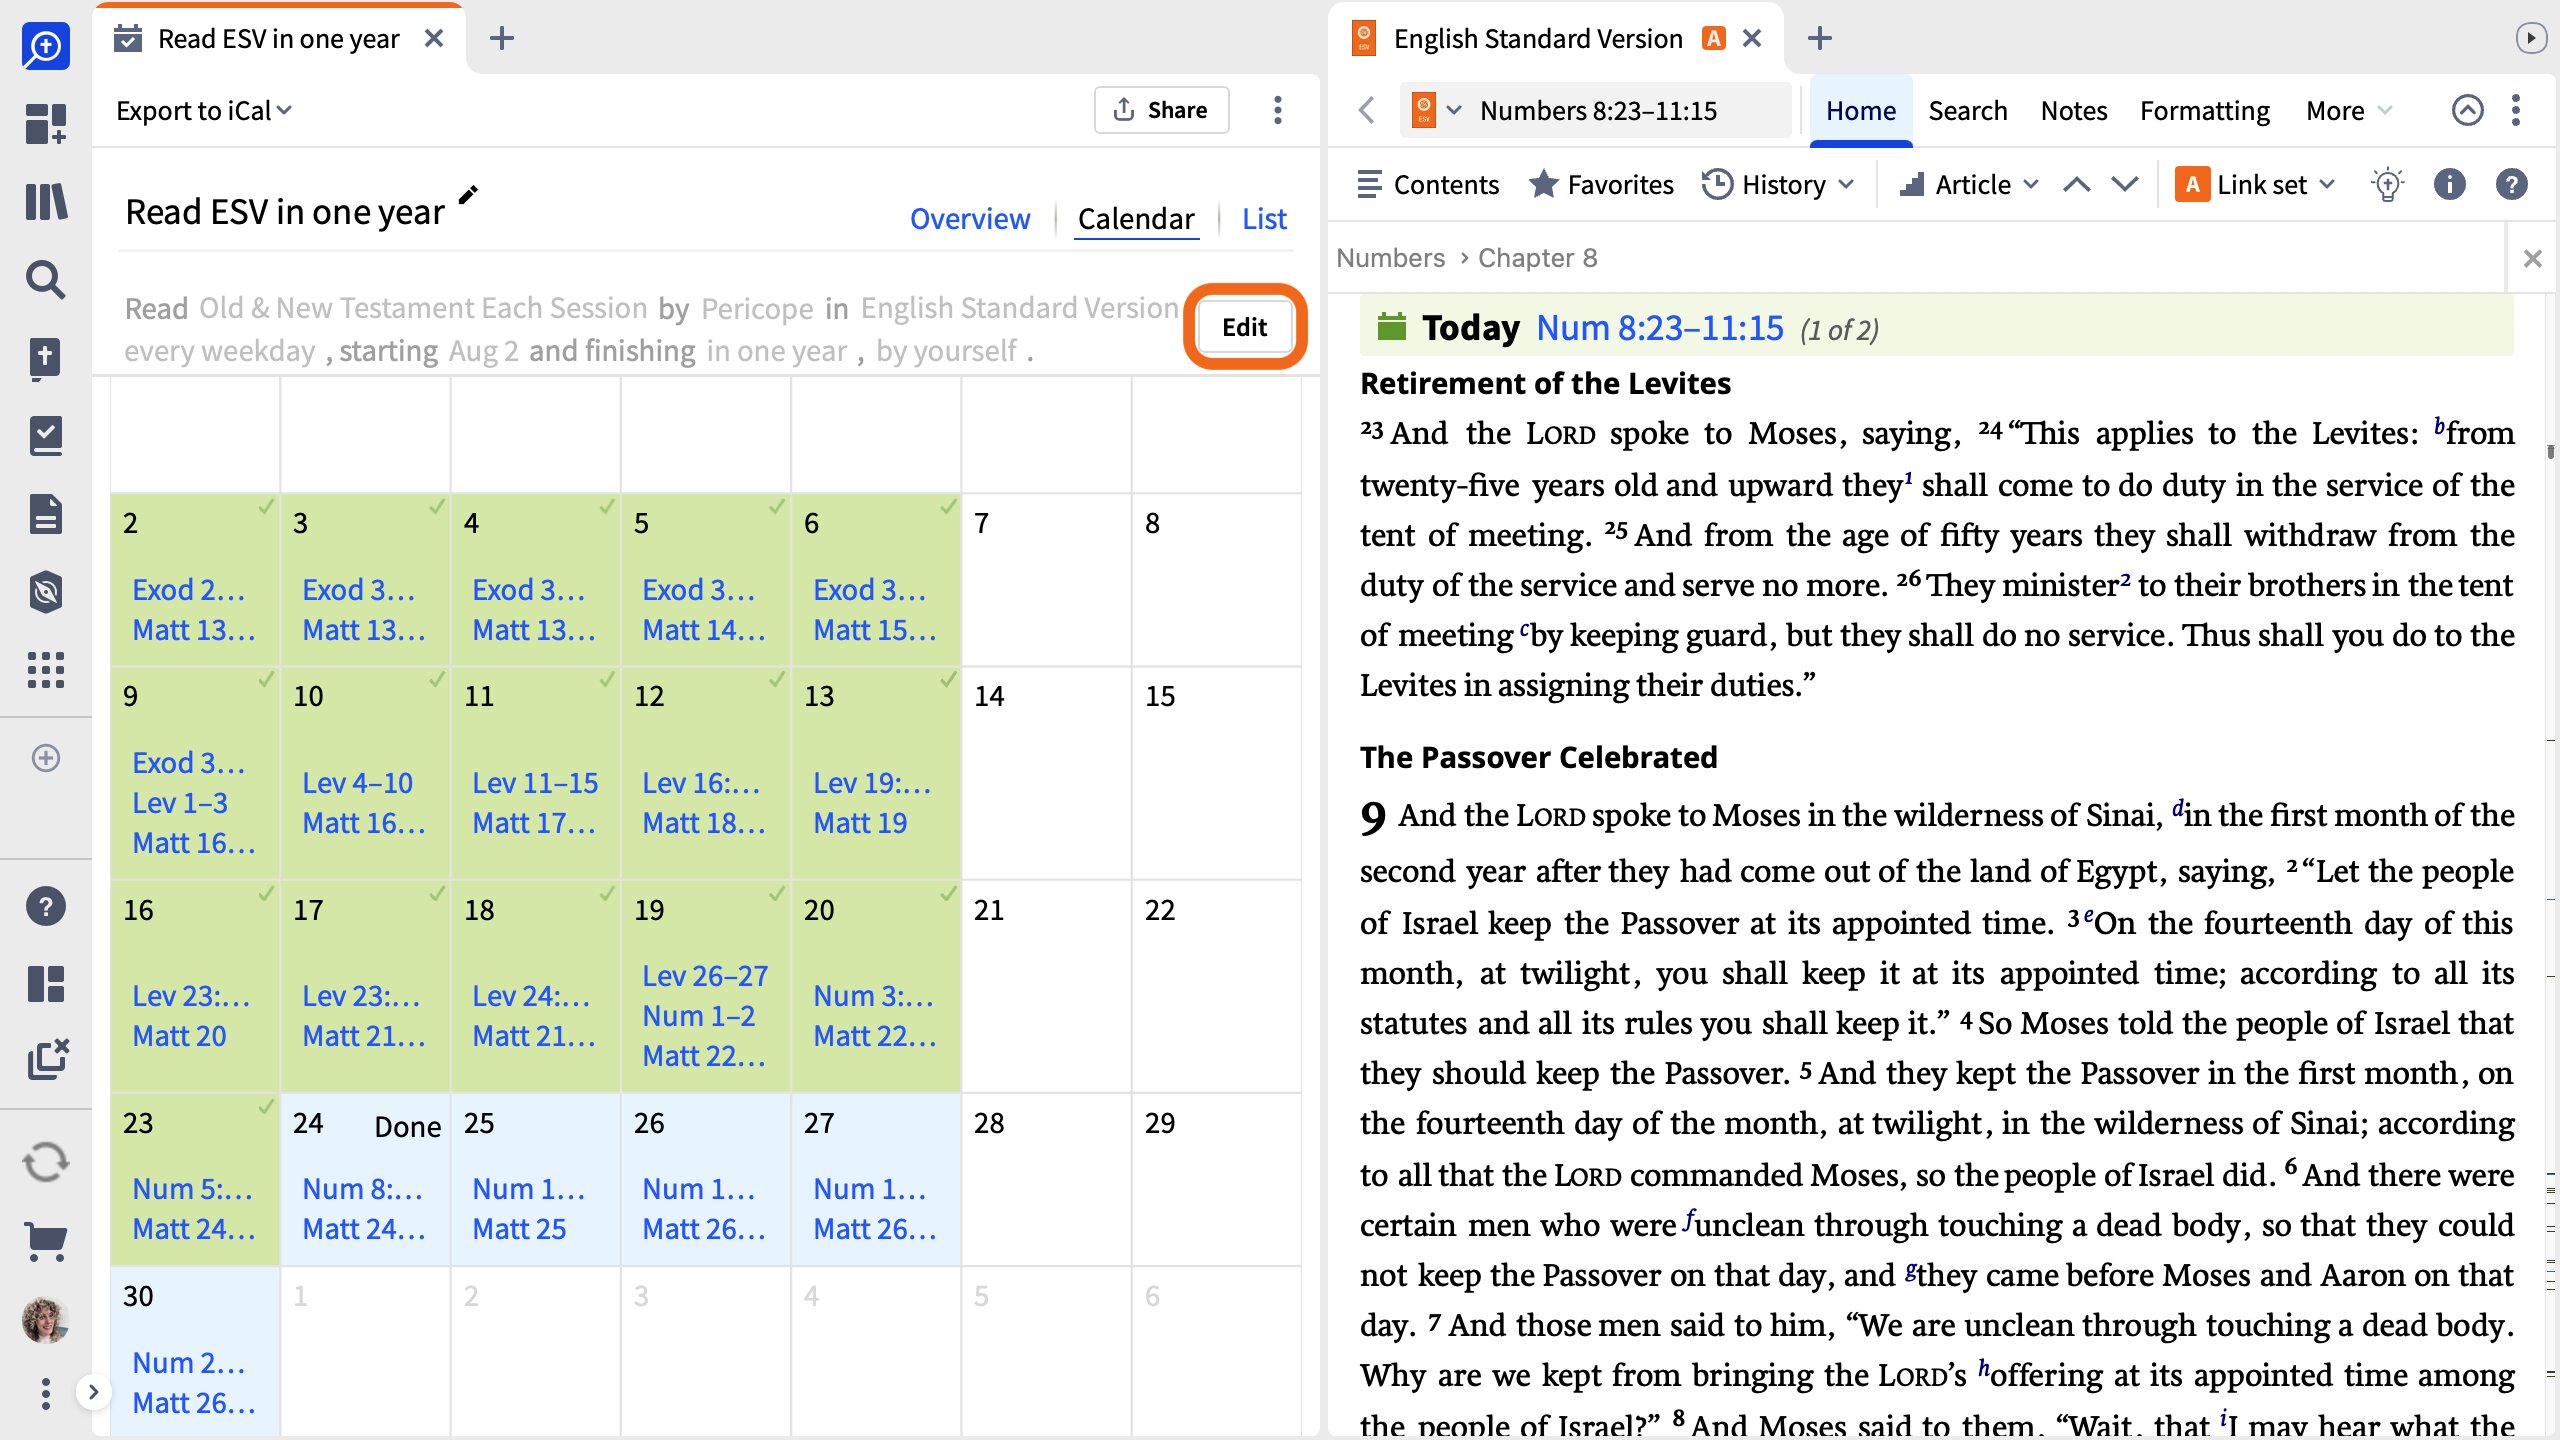The height and width of the screenshot is (1440, 2560).
Task: Click the magnifier Search icon in sidebar
Action: click(46, 280)
